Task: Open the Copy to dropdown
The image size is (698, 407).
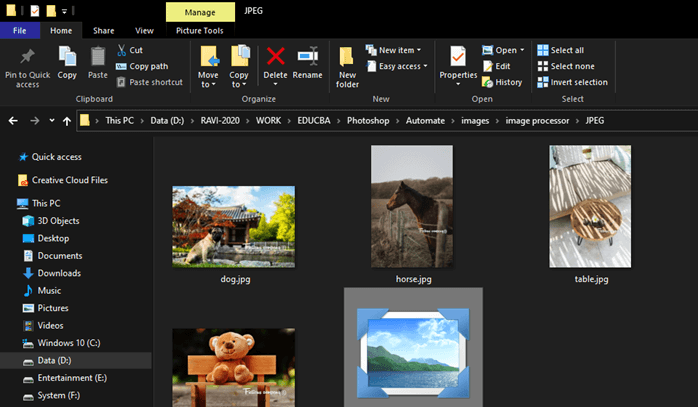Action: pyautogui.click(x=239, y=80)
